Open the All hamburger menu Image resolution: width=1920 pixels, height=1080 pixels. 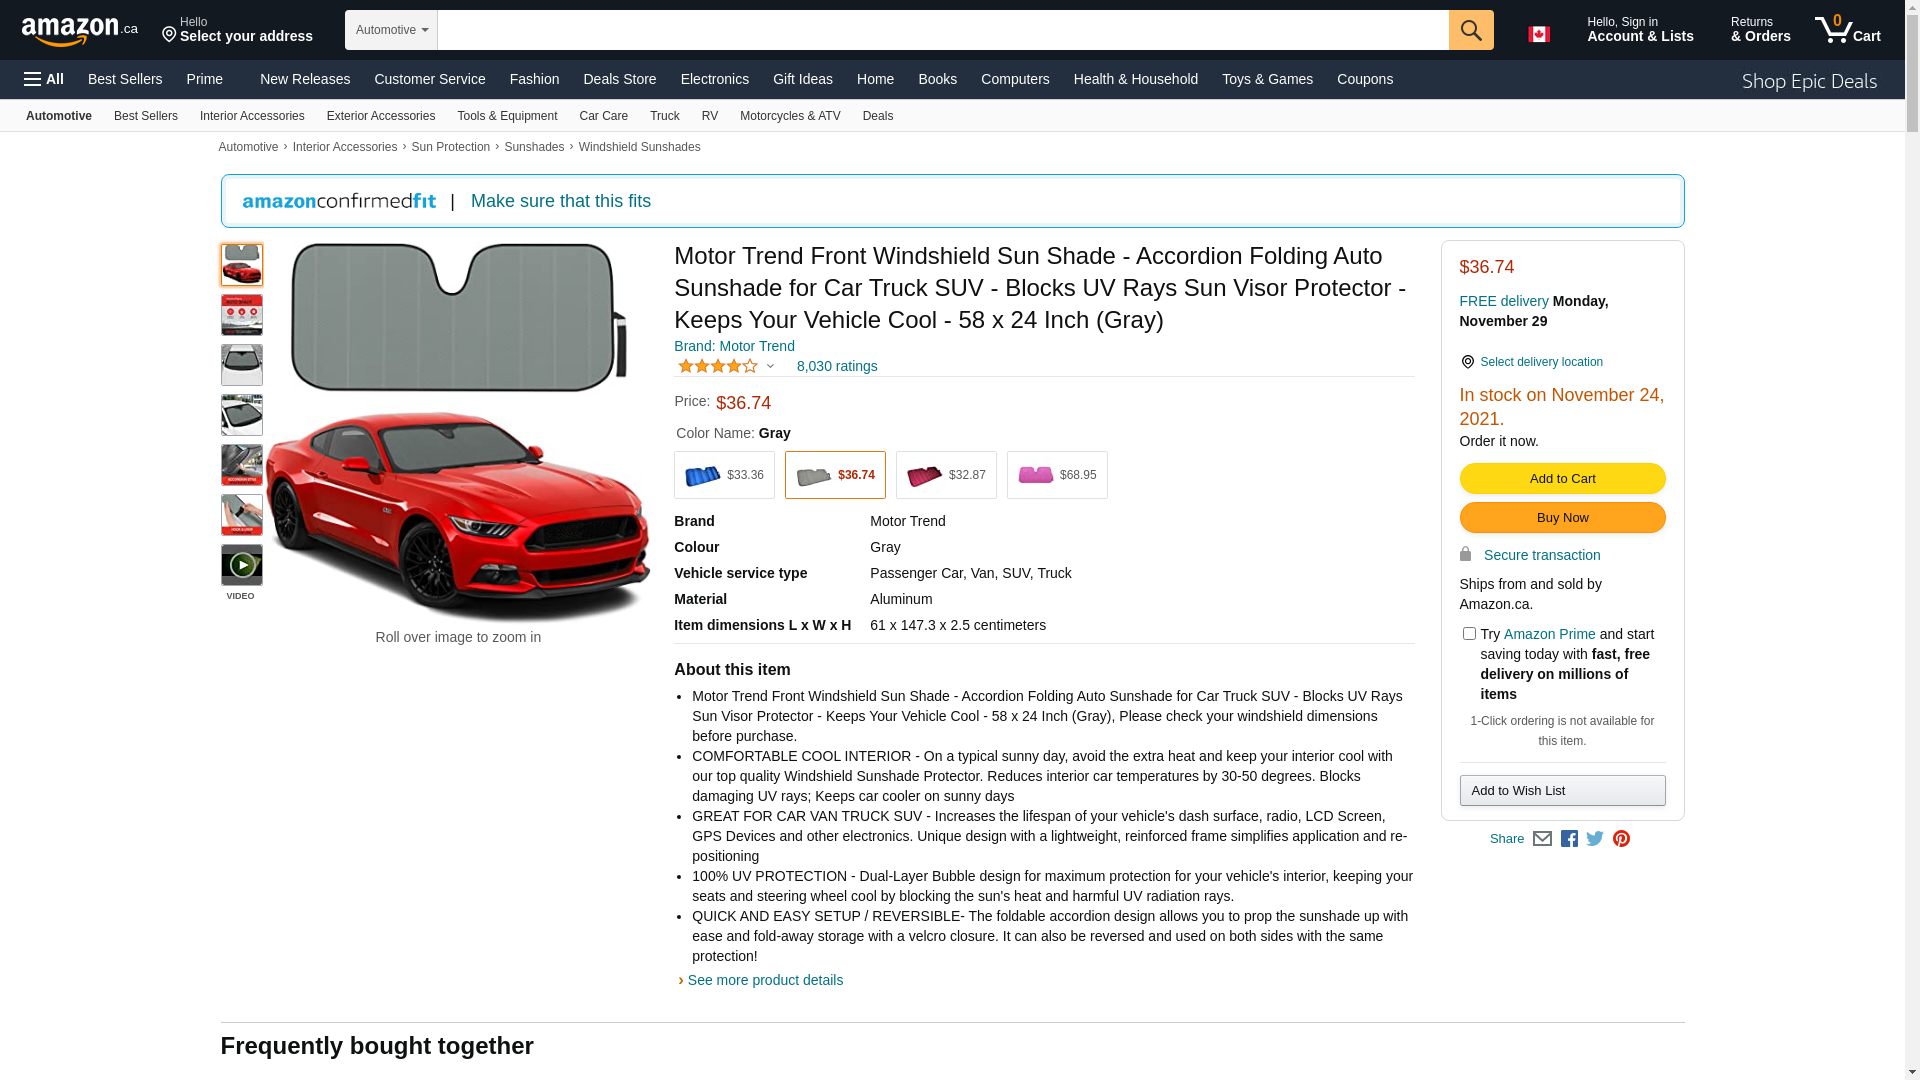pos(44,79)
